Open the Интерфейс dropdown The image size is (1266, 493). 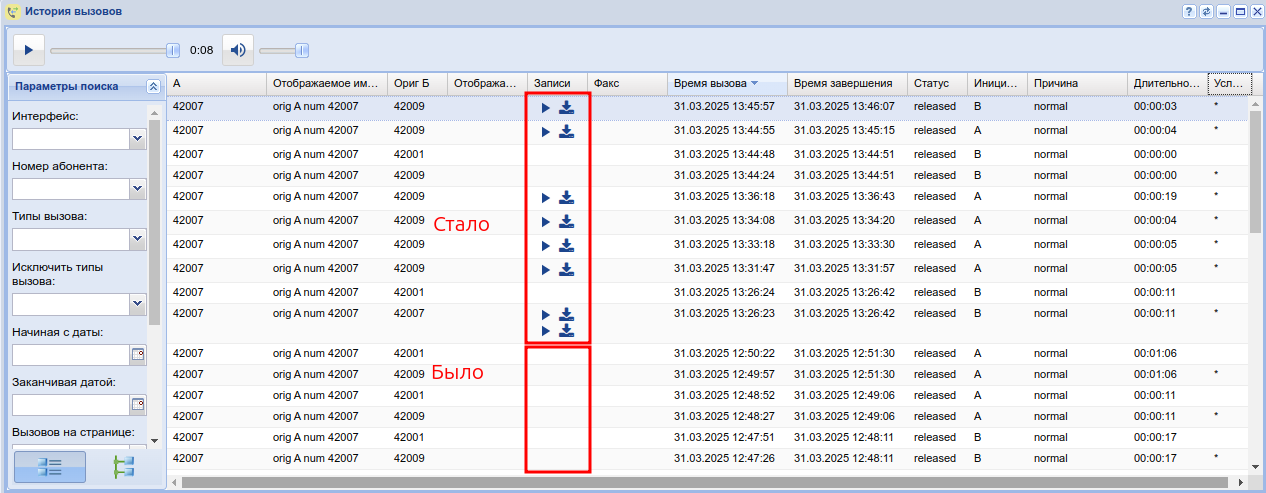tap(137, 139)
